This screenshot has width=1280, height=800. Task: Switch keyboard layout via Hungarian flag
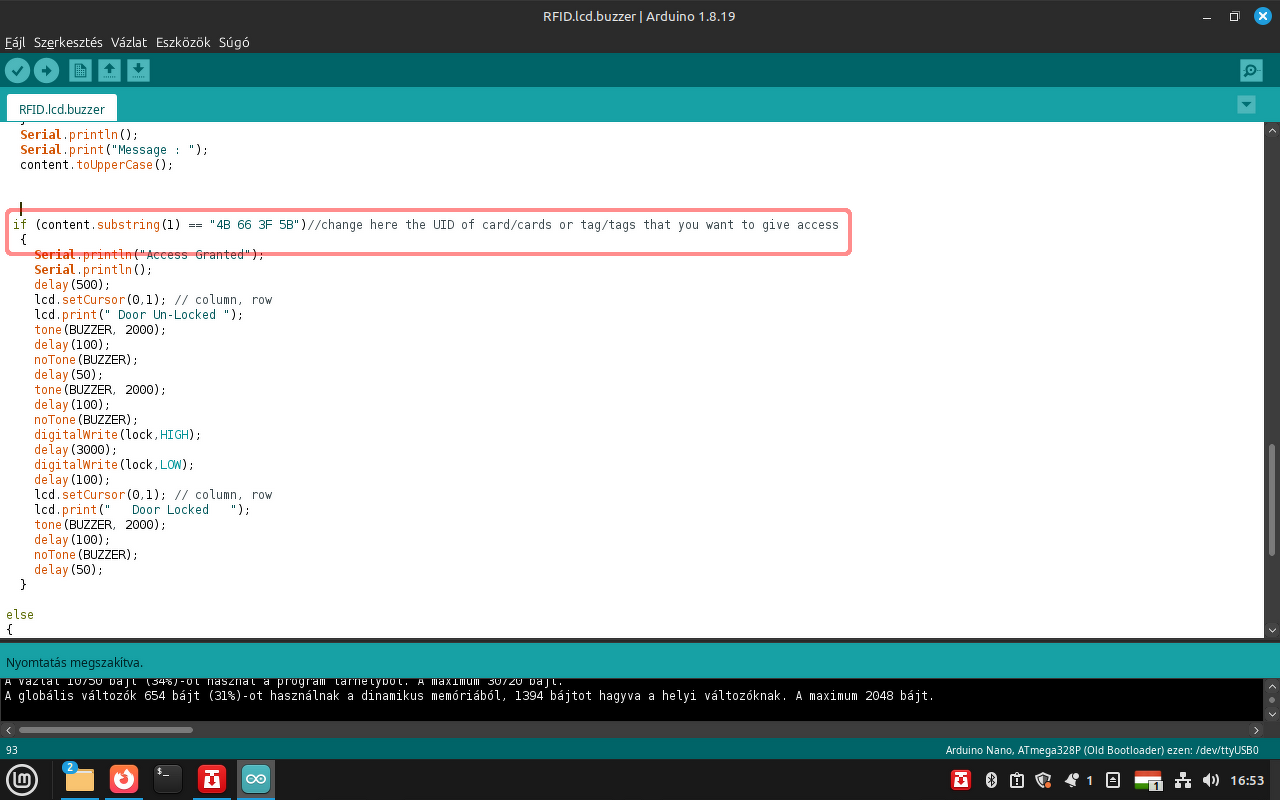[1148, 780]
